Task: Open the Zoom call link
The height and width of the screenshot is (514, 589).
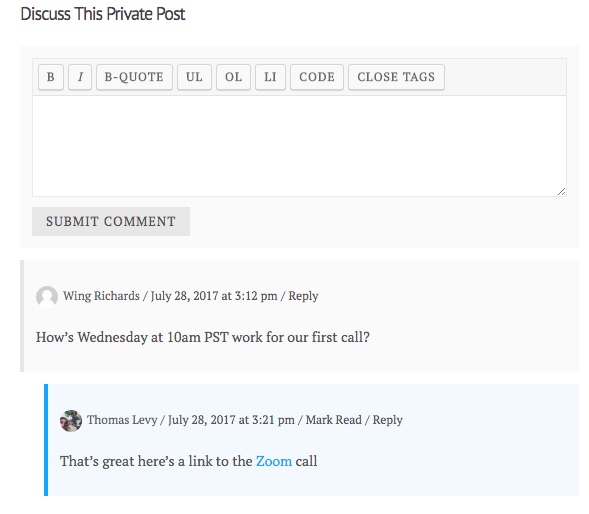Action: coord(274,461)
